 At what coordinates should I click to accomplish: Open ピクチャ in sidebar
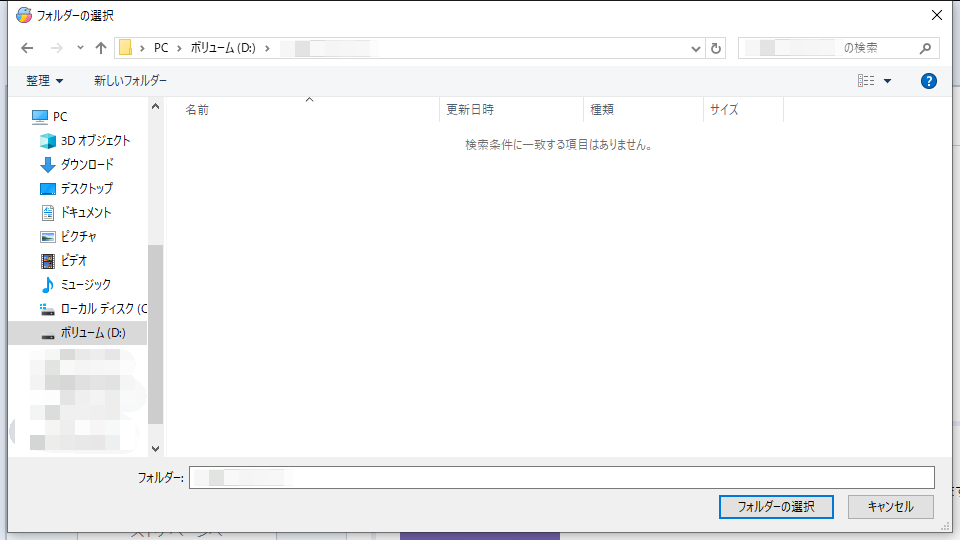[x=68, y=236]
